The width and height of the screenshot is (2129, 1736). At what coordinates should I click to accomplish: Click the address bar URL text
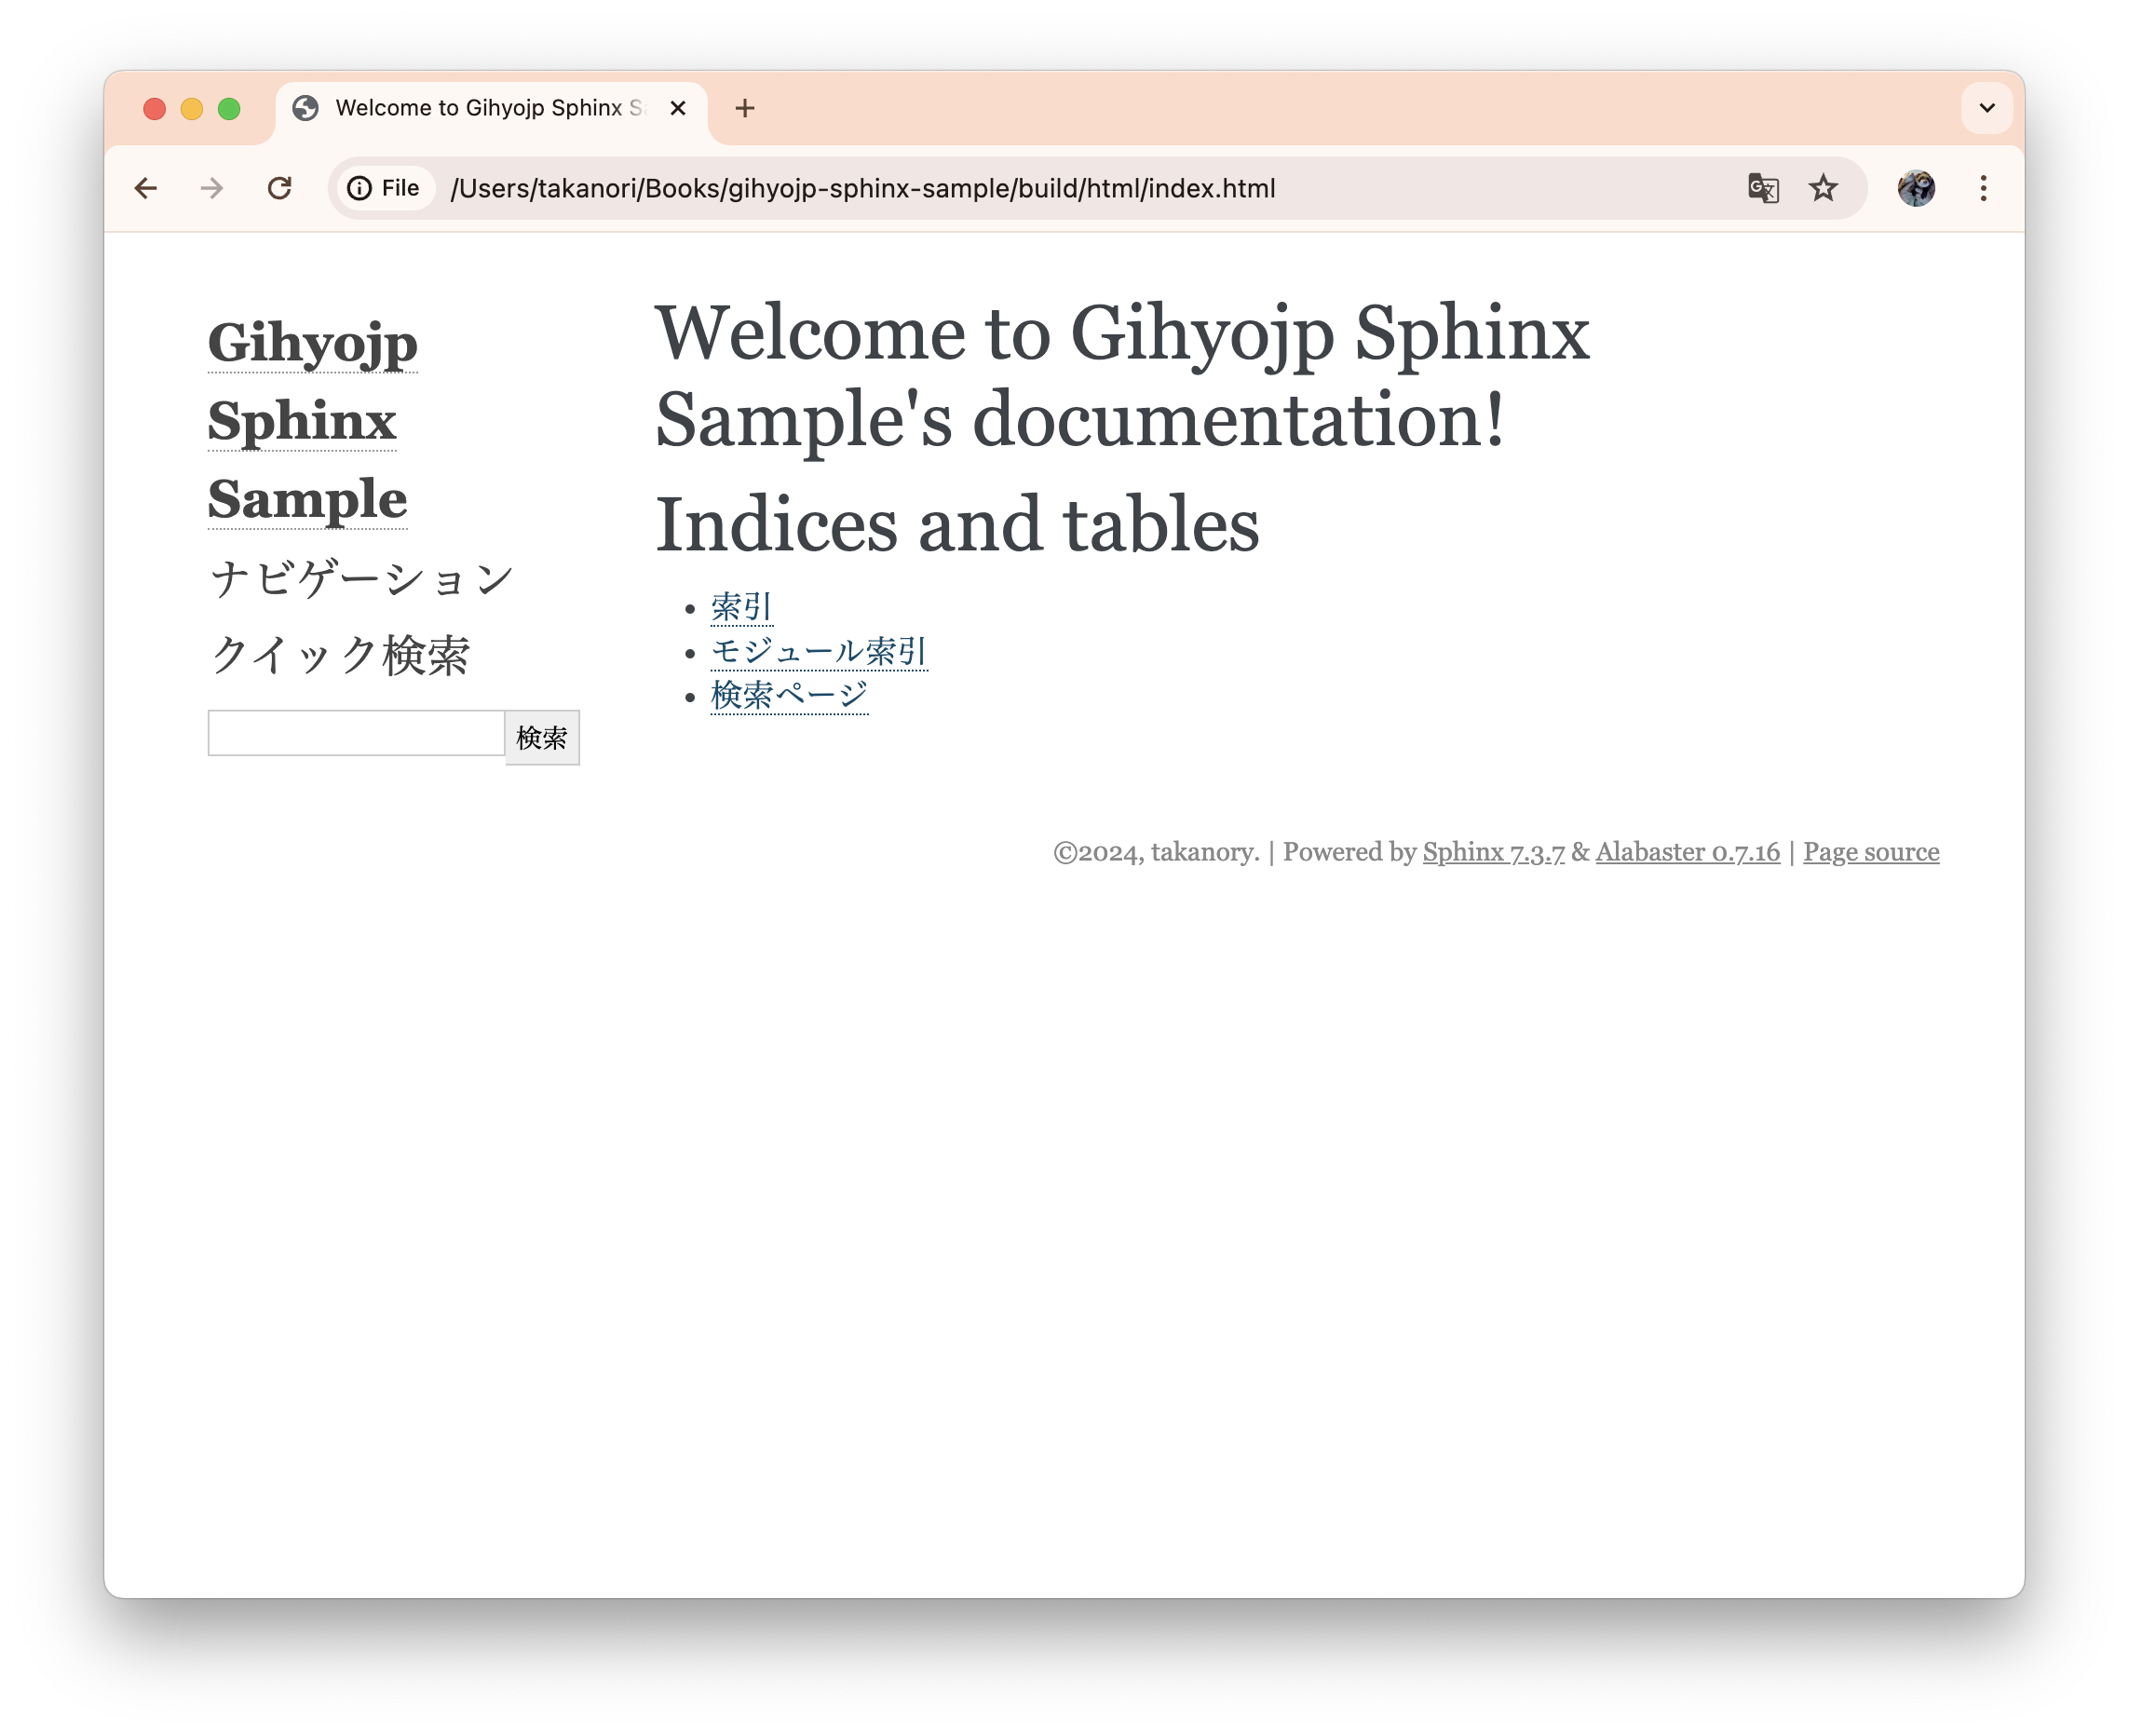tap(862, 188)
